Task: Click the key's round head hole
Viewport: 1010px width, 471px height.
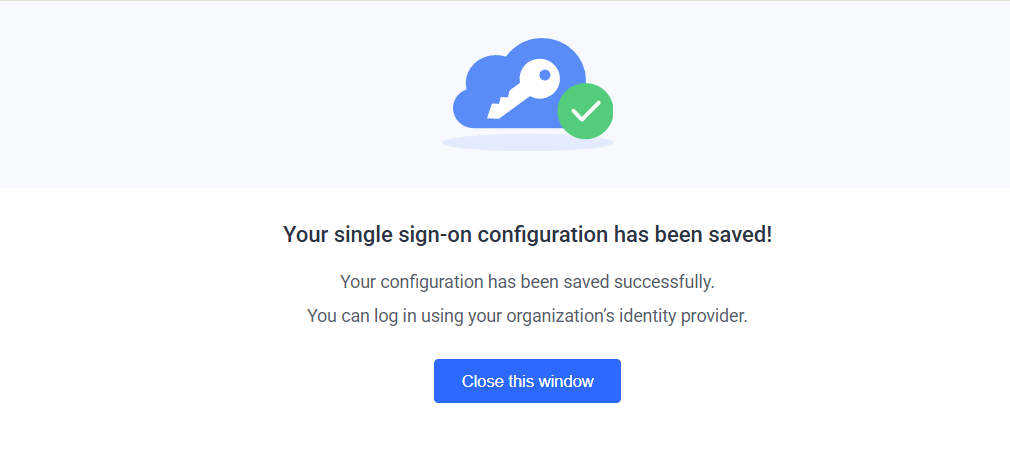Action: pyautogui.click(x=543, y=74)
